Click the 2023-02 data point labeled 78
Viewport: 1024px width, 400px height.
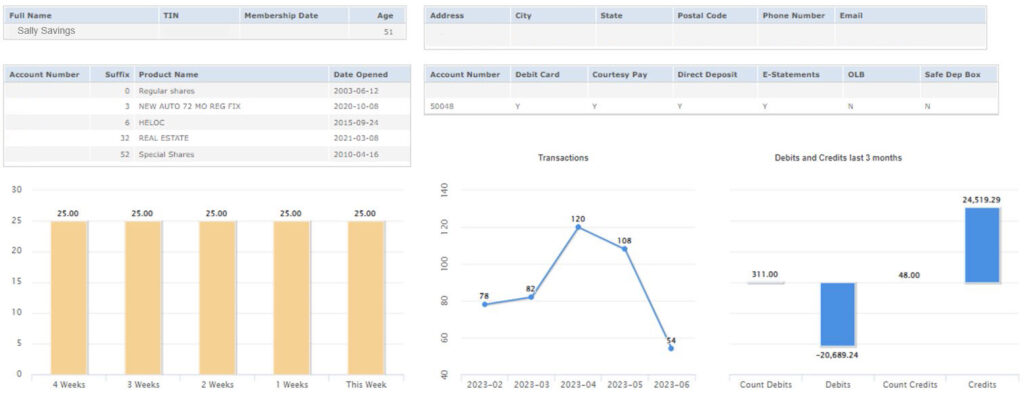485,304
